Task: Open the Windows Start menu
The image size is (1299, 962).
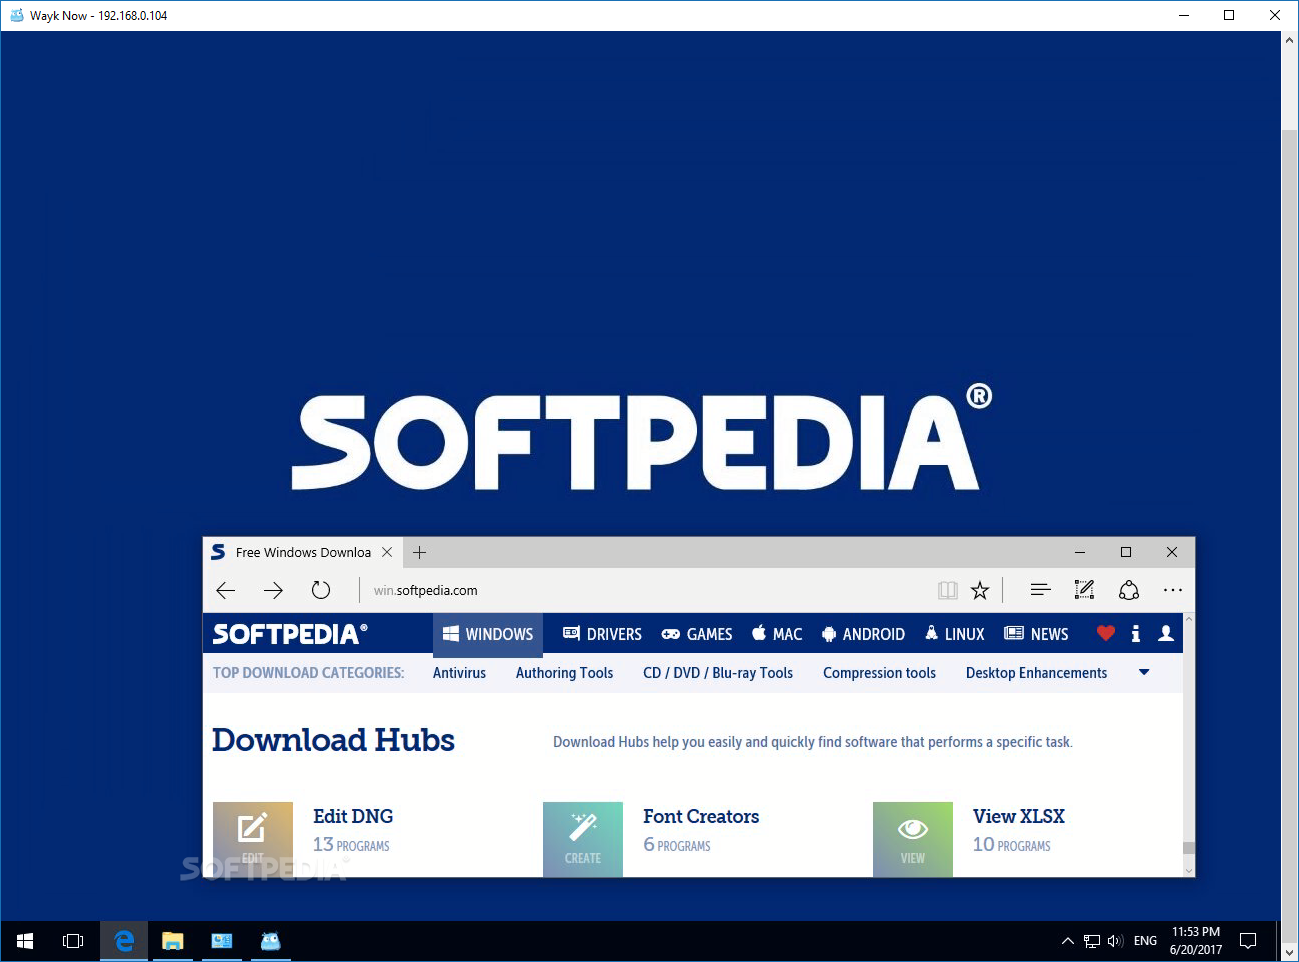Action: click(25, 941)
